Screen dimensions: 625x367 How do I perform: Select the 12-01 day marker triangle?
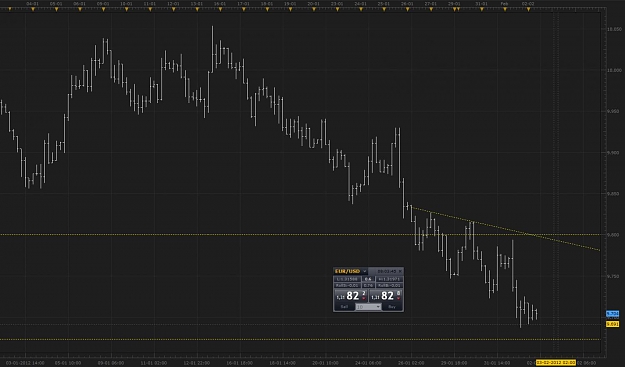pyautogui.click(x=173, y=9)
